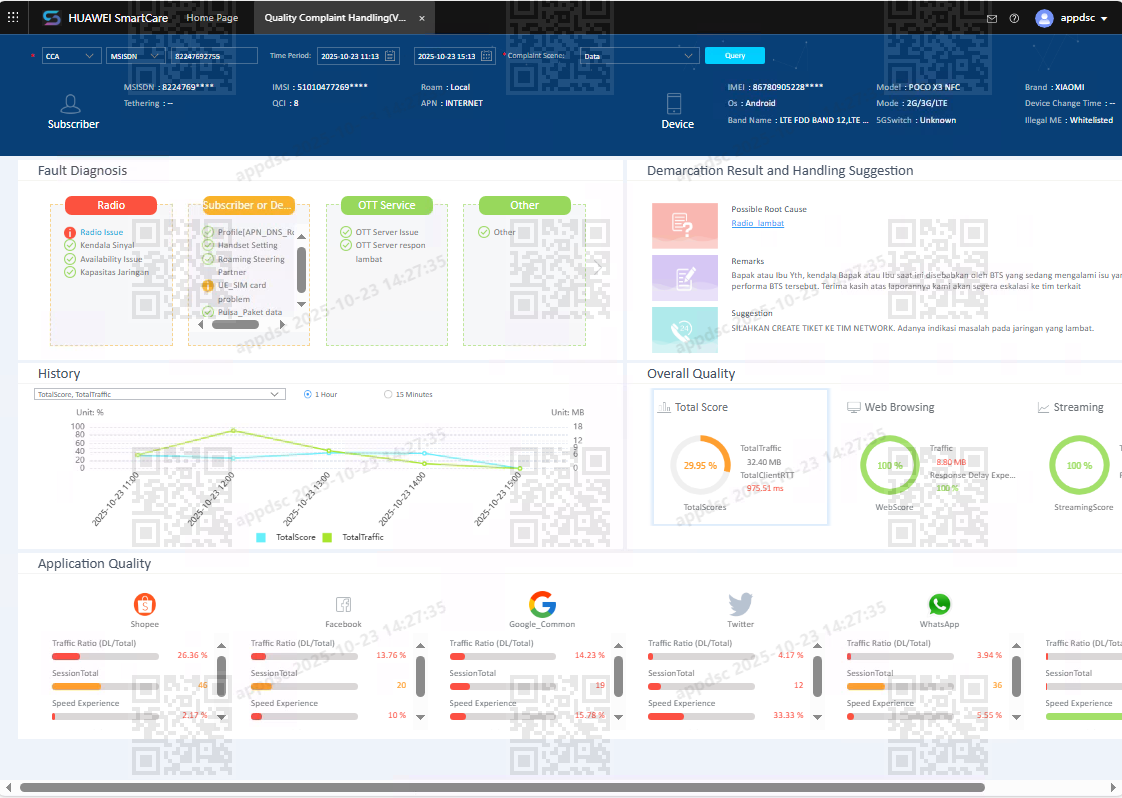Switch to the Home Page tab
The image size is (1122, 798).
pos(212,18)
